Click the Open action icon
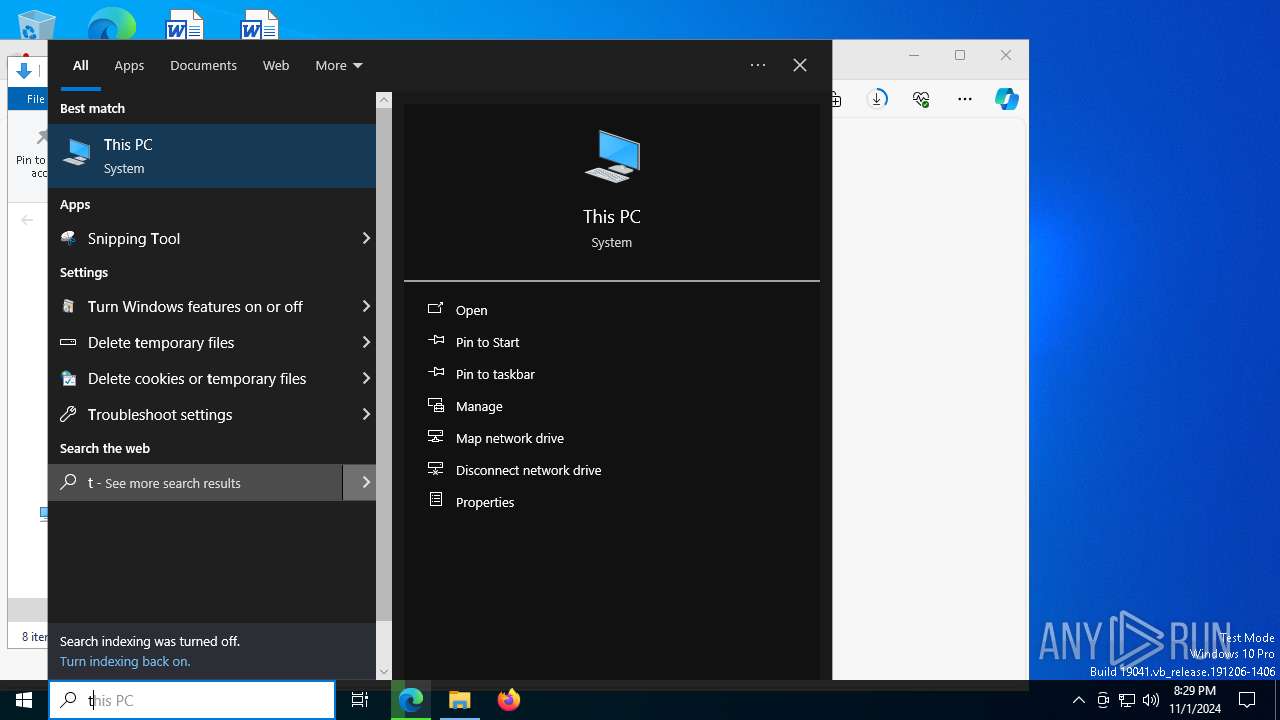The image size is (1280, 720). tap(435, 309)
